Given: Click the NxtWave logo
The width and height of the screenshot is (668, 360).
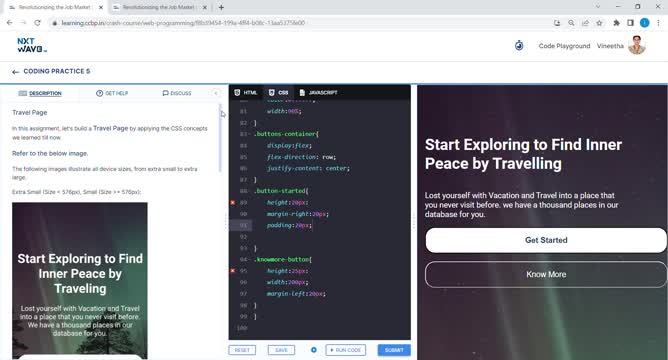Looking at the screenshot, I should click(x=32, y=45).
